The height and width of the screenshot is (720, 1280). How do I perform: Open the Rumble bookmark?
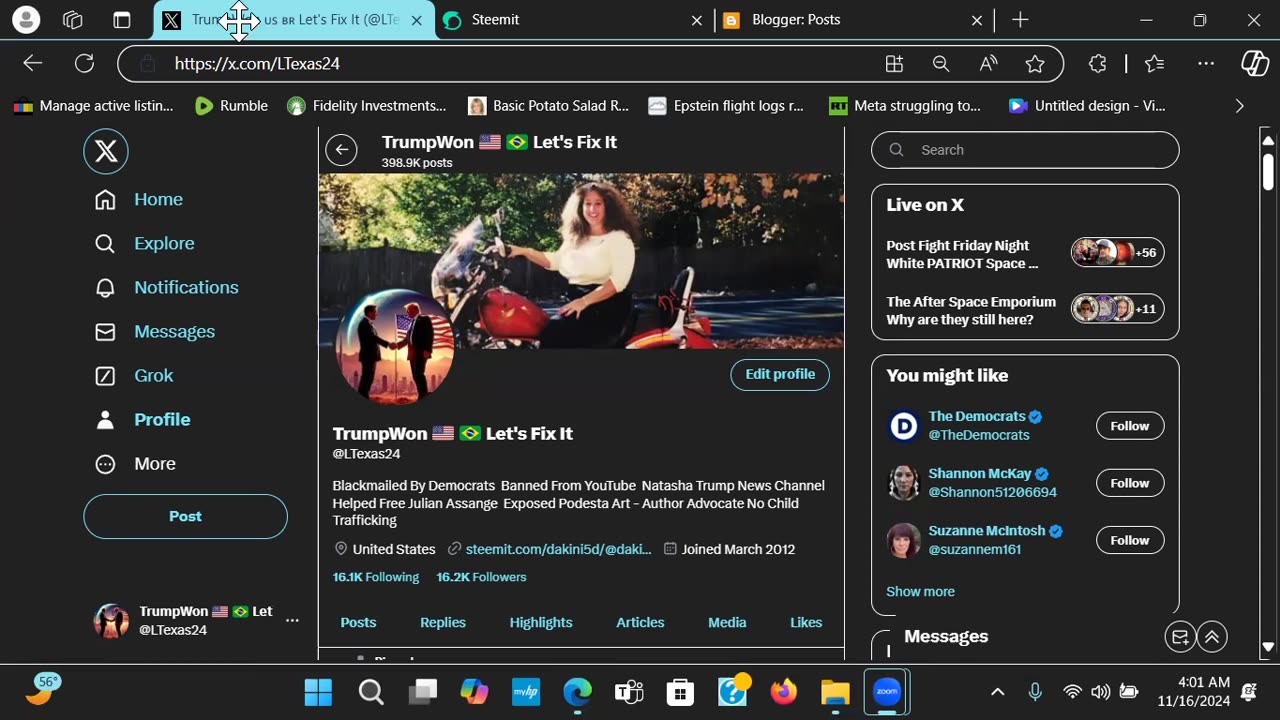click(x=232, y=105)
